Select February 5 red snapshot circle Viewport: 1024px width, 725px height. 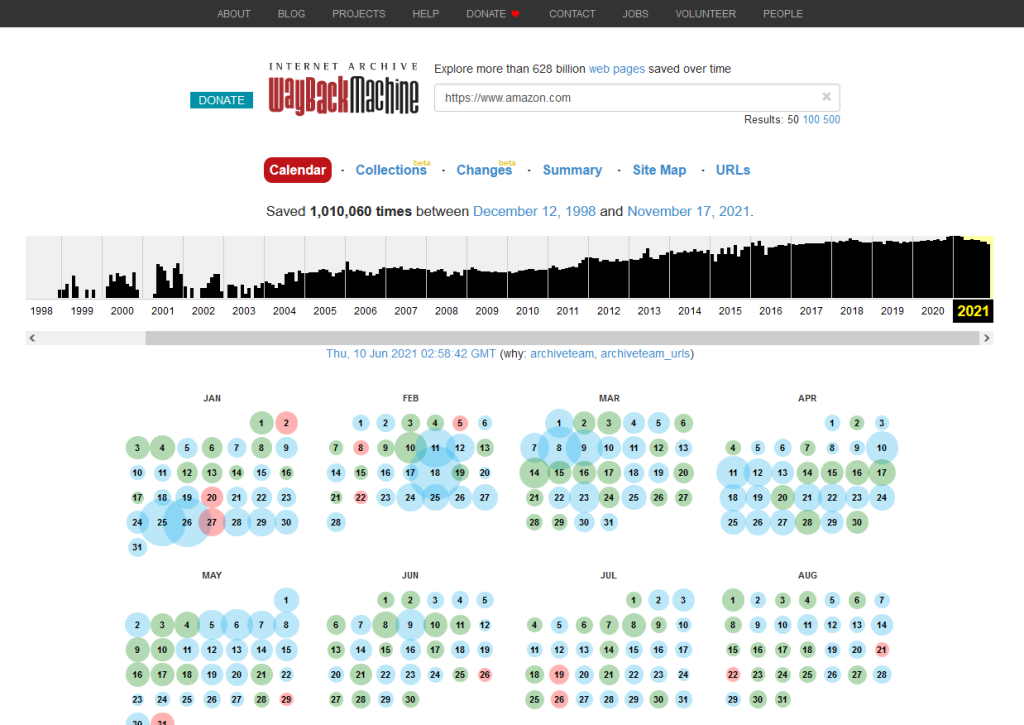(460, 423)
